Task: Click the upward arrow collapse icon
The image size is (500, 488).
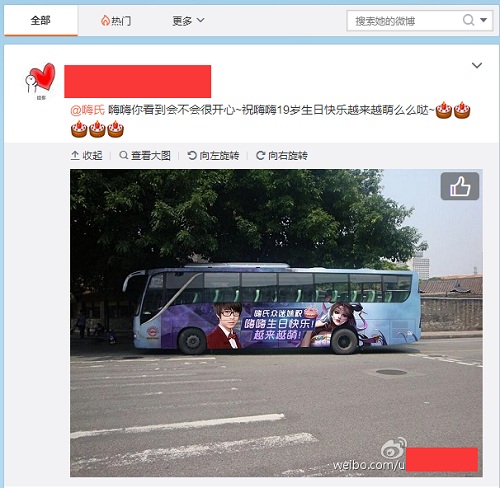Action: (75, 155)
